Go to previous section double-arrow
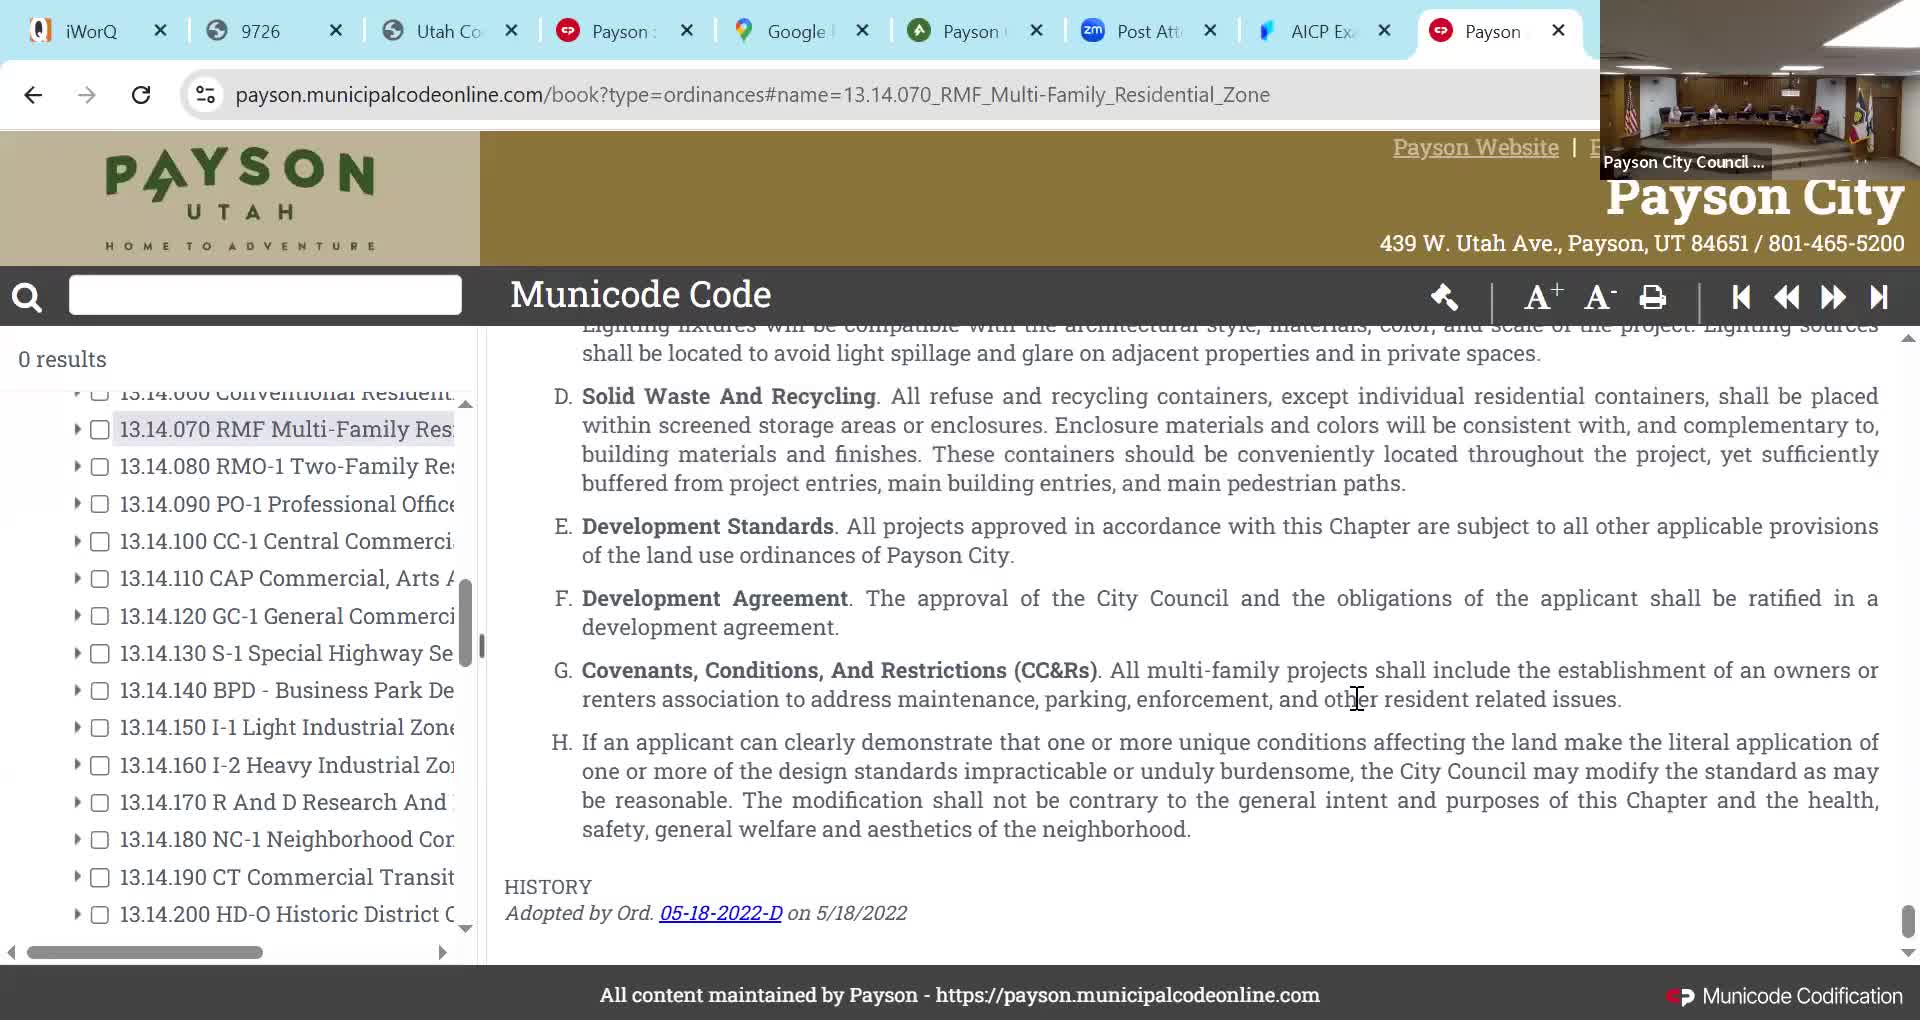The height and width of the screenshot is (1020, 1920). click(x=1786, y=297)
